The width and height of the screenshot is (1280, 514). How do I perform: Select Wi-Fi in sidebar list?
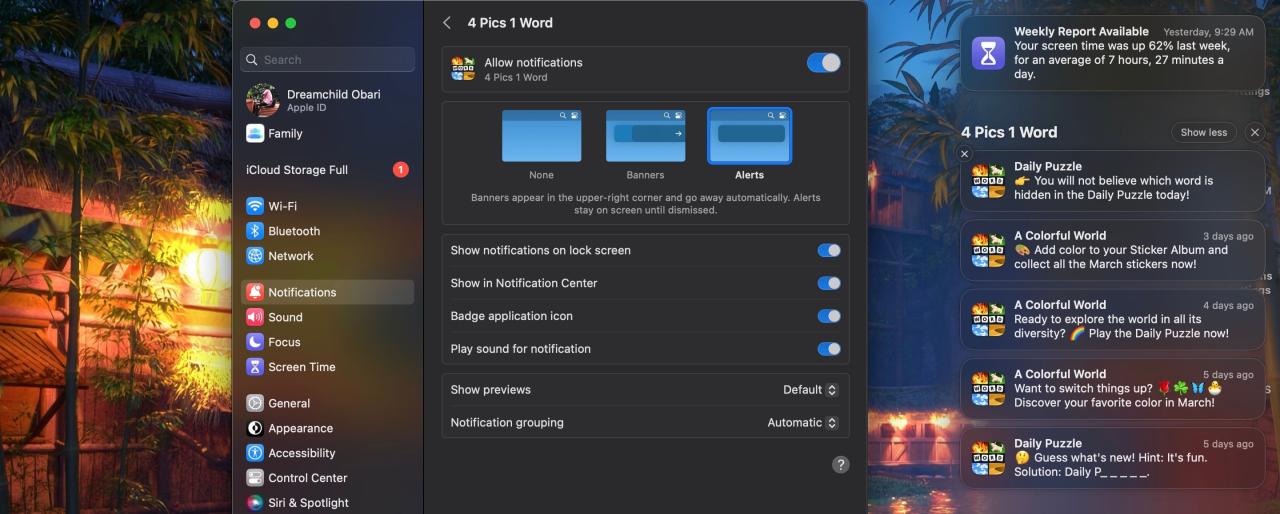(327, 206)
